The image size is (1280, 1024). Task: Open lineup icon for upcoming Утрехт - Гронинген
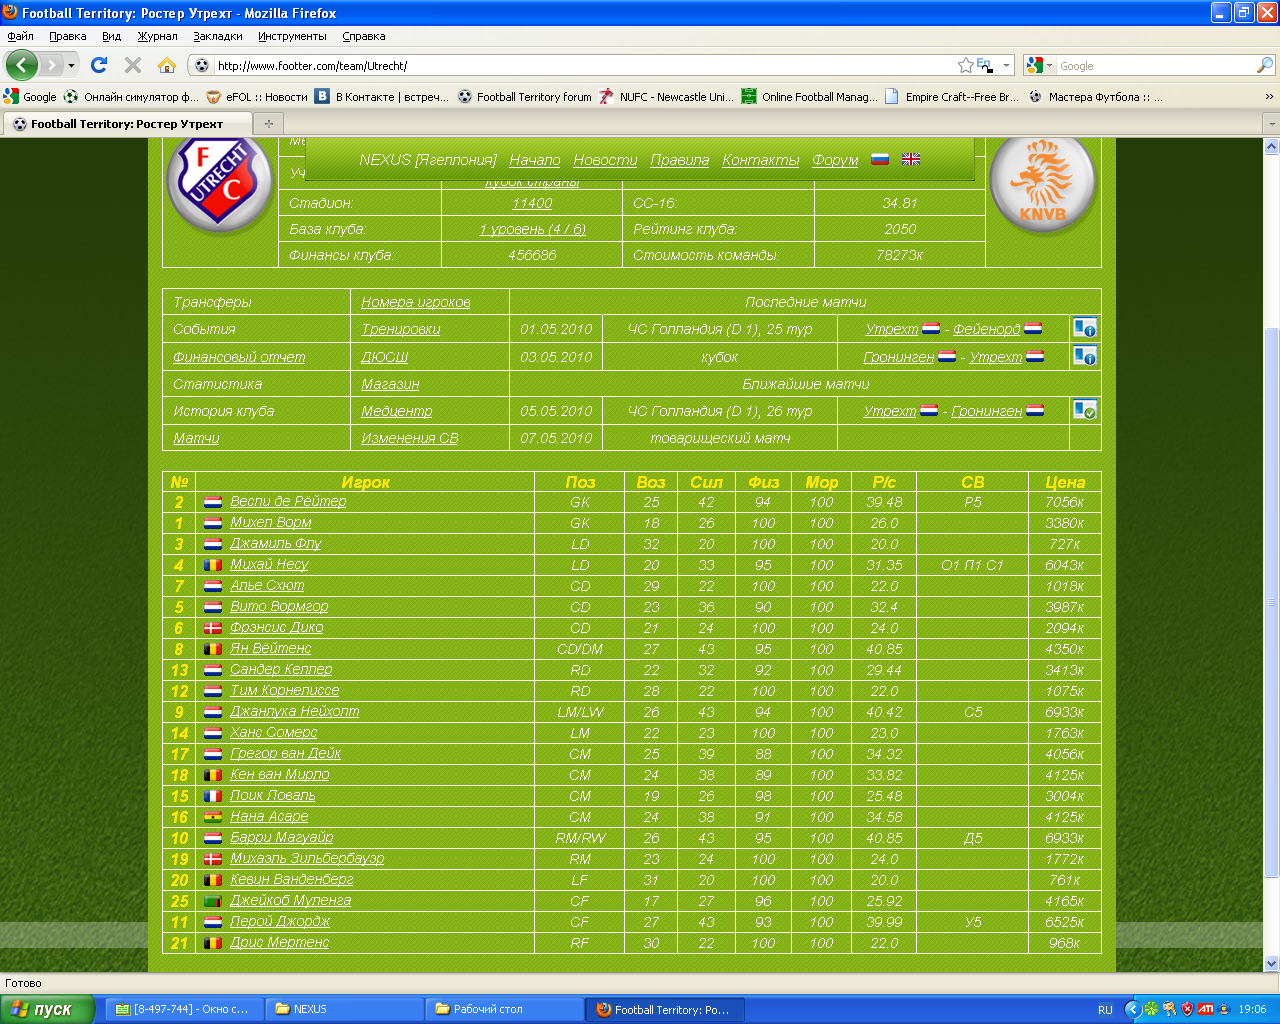(1084, 410)
